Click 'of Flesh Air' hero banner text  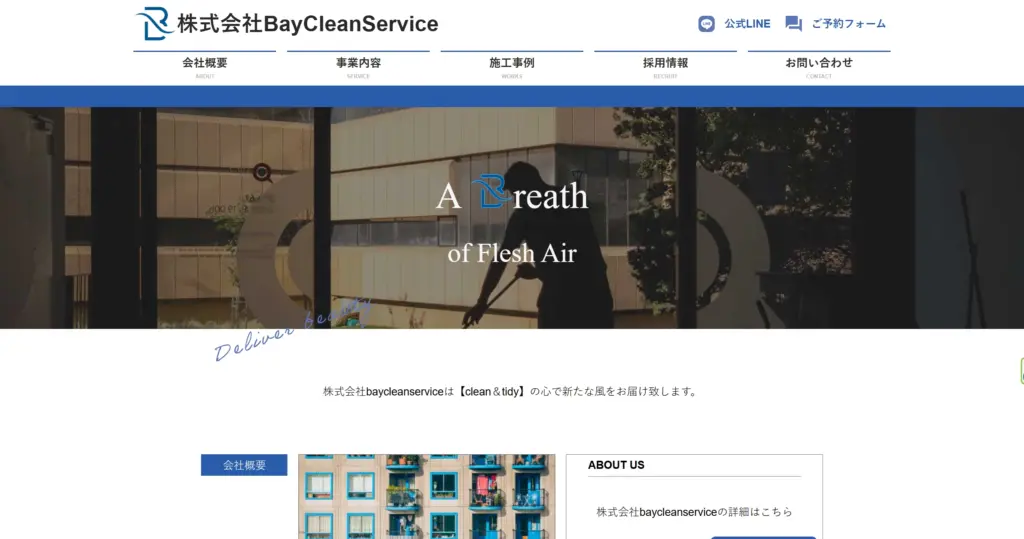(x=512, y=253)
